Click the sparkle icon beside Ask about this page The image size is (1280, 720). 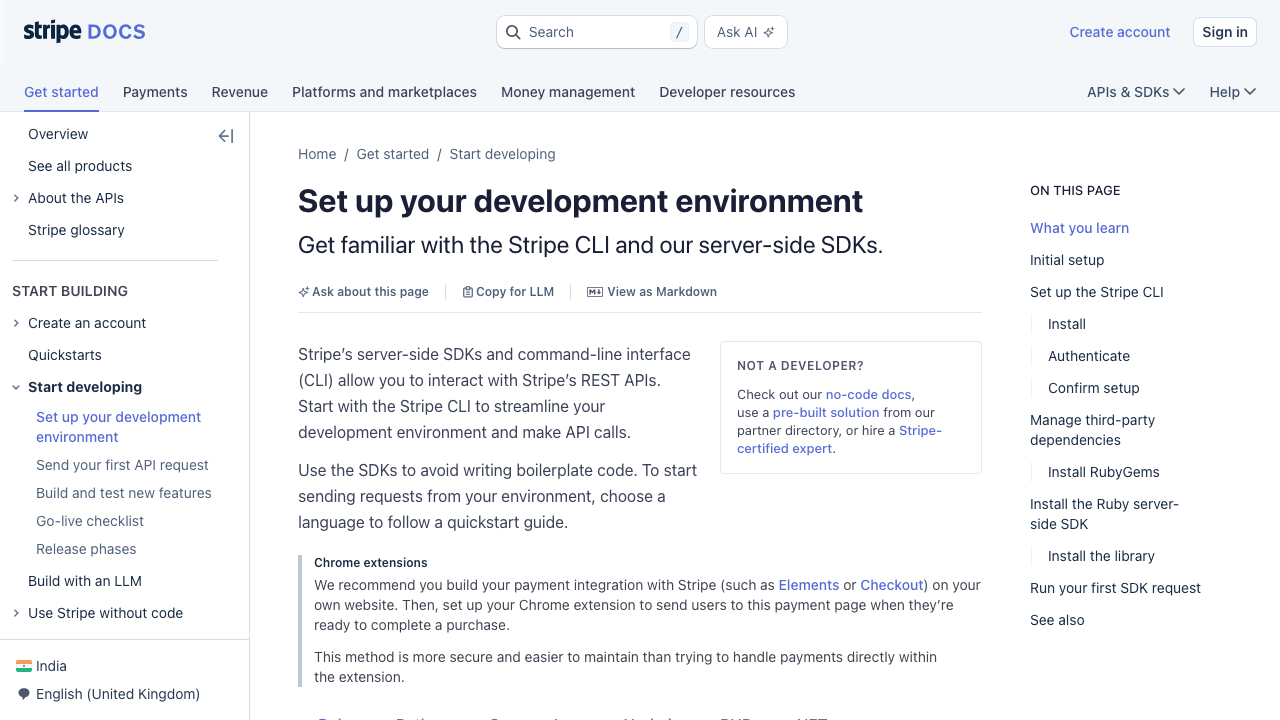[304, 292]
